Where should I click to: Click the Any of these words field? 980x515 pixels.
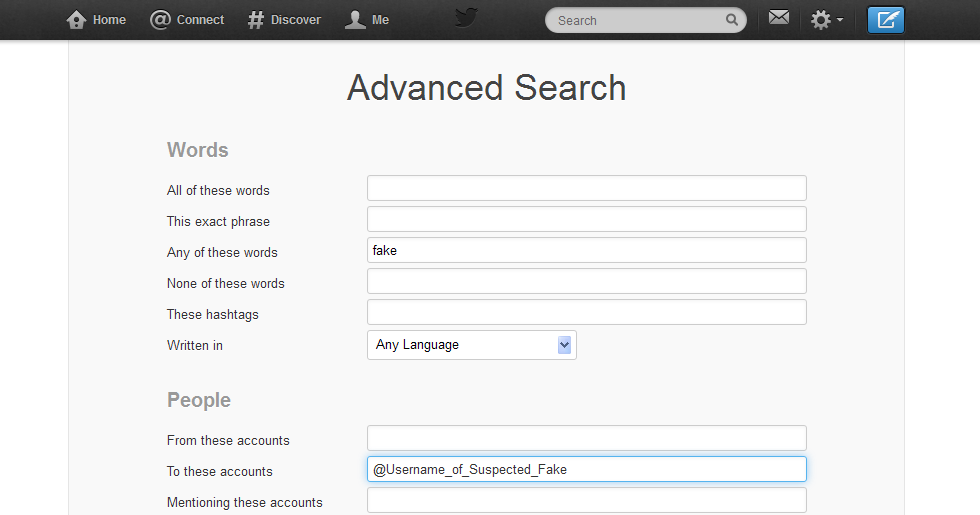(586, 250)
